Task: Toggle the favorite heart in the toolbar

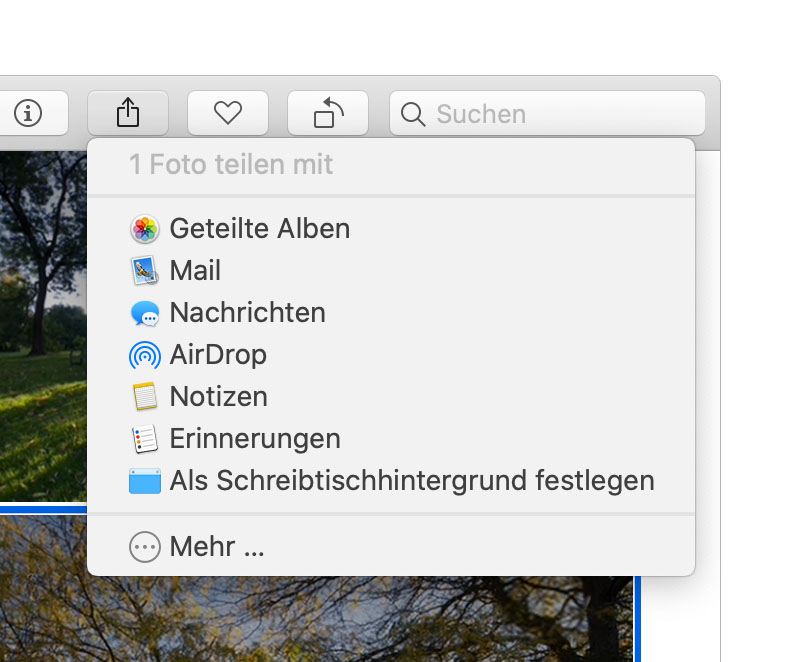Action: tap(228, 113)
